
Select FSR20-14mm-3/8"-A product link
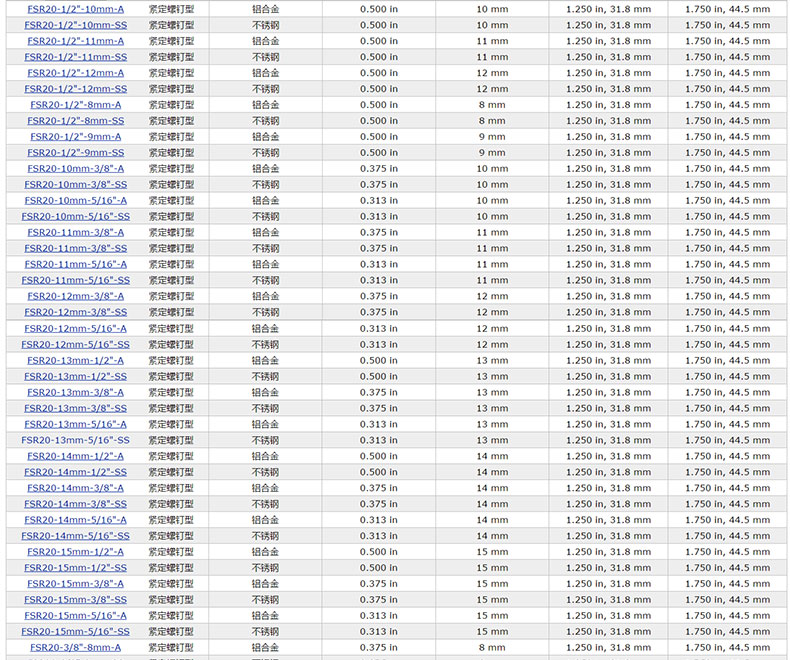click(75, 489)
